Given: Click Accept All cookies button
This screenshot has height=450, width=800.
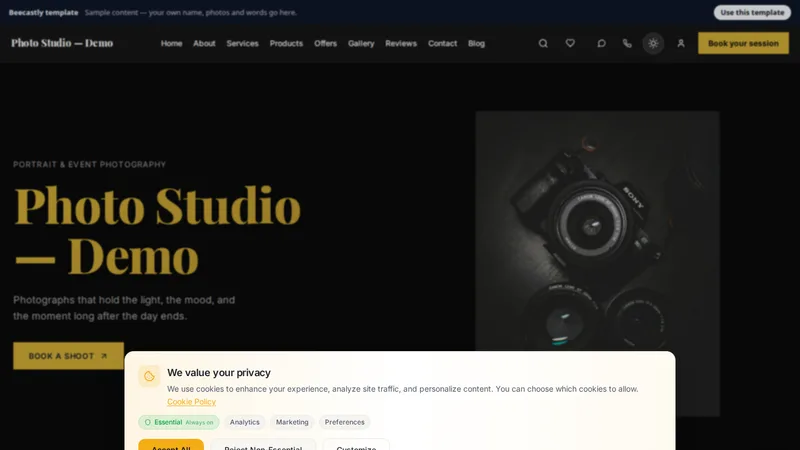Looking at the screenshot, I should pyautogui.click(x=171, y=445).
